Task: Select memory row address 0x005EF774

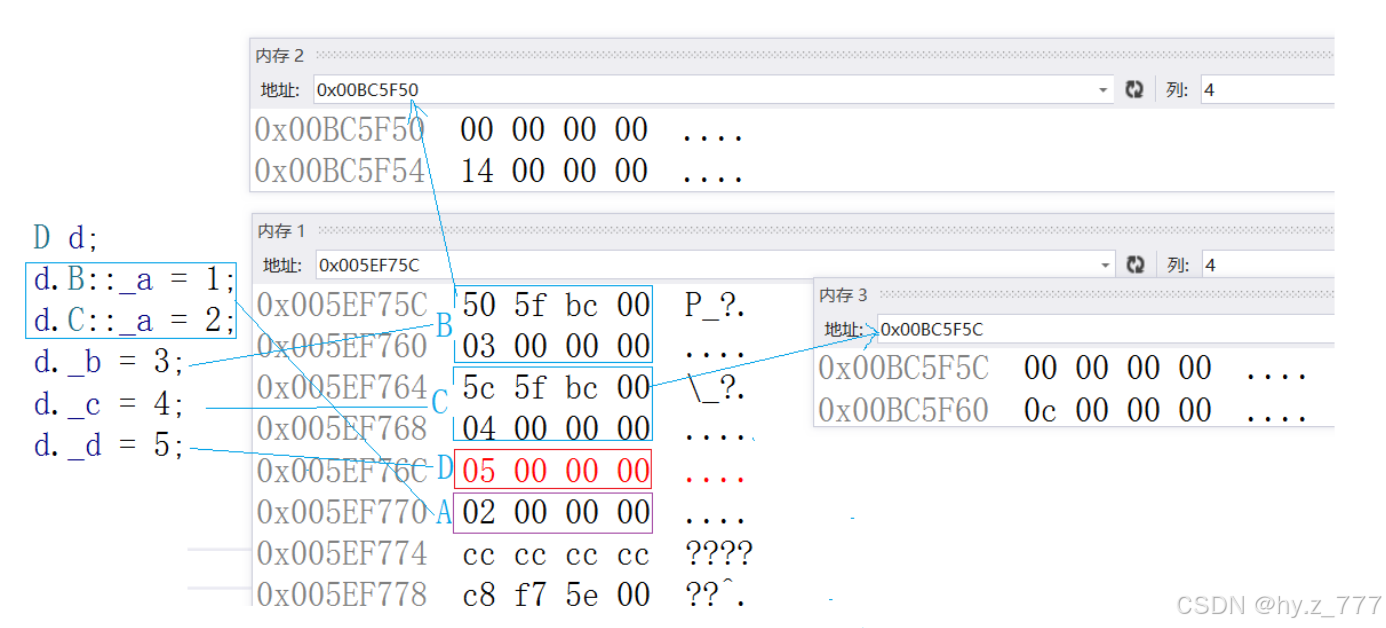Action: pos(342,553)
